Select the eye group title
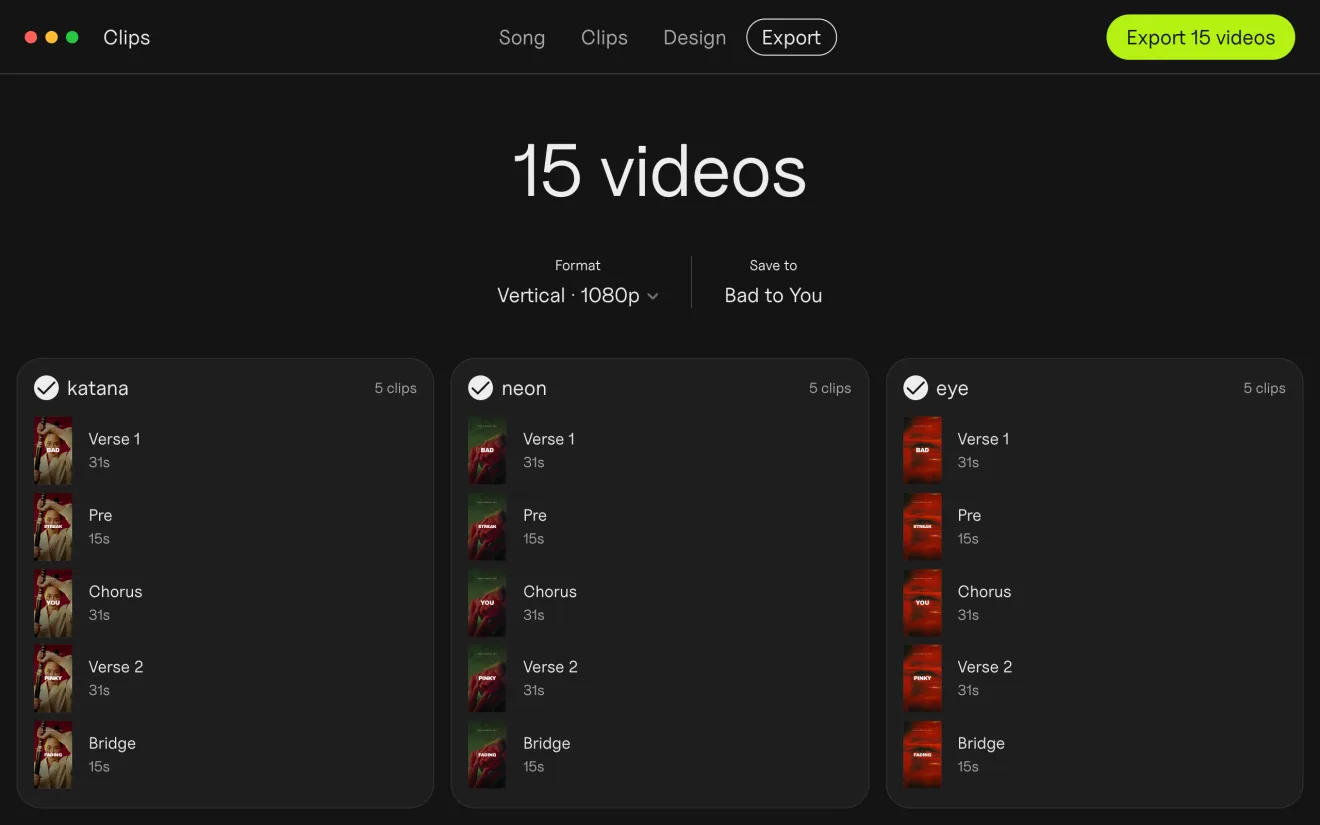Image resolution: width=1320 pixels, height=825 pixels. pyautogui.click(x=952, y=389)
